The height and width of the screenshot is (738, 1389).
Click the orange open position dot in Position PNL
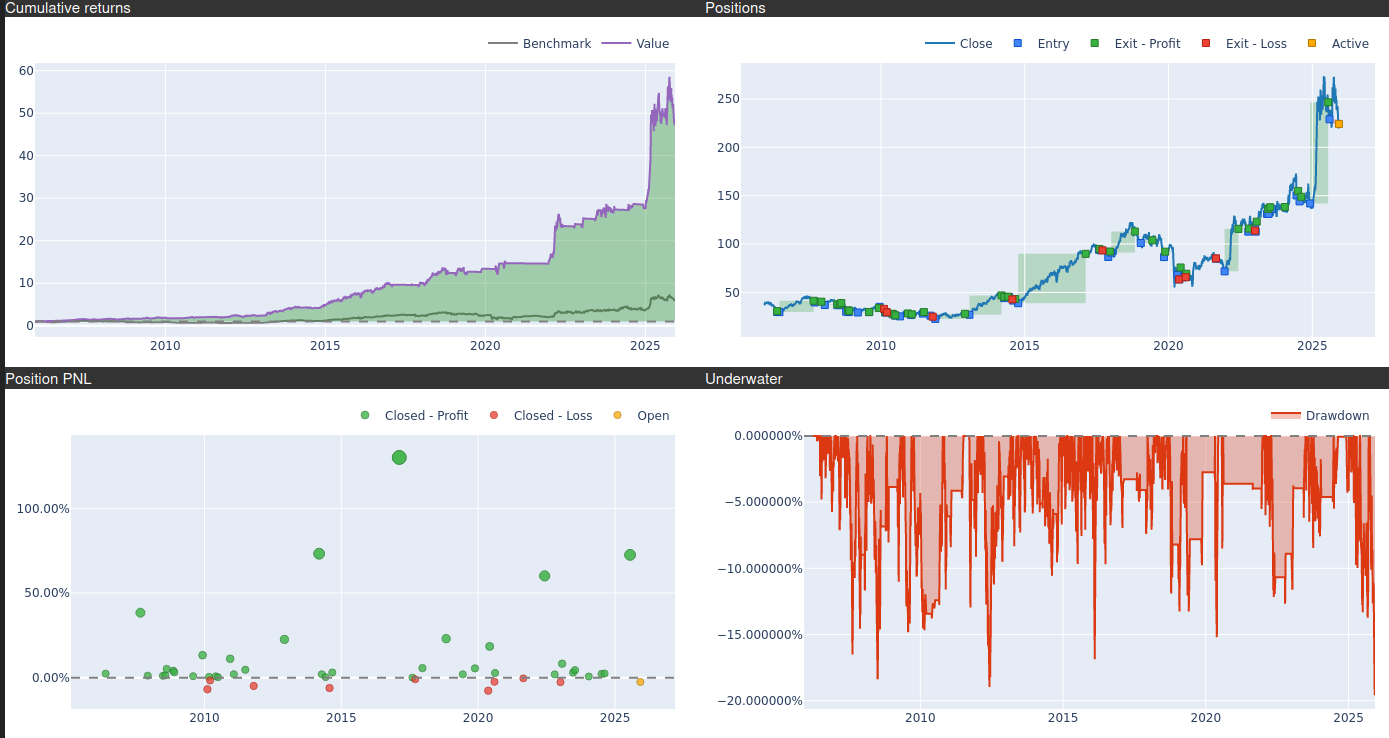pos(640,682)
